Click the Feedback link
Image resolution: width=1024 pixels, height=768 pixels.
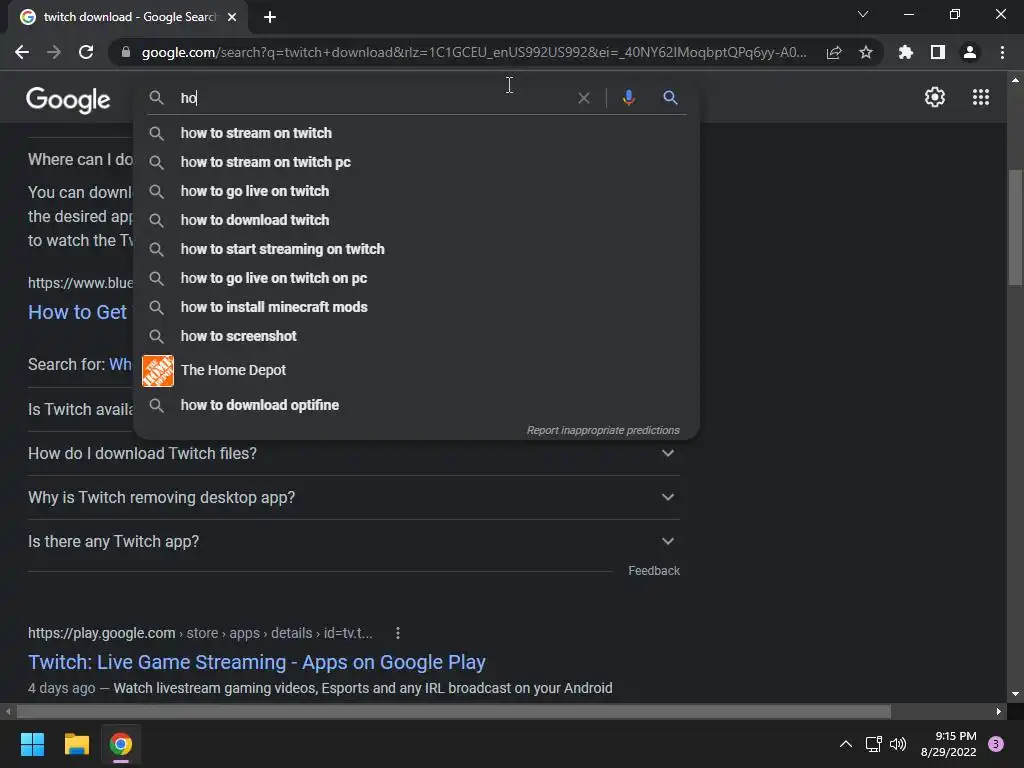654,571
